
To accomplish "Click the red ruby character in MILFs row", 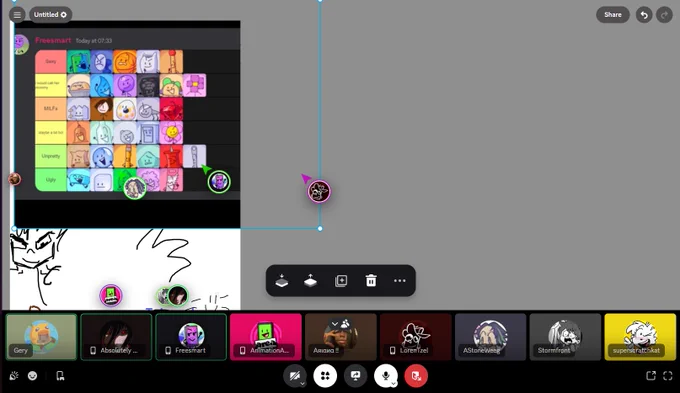I will pos(171,108).
